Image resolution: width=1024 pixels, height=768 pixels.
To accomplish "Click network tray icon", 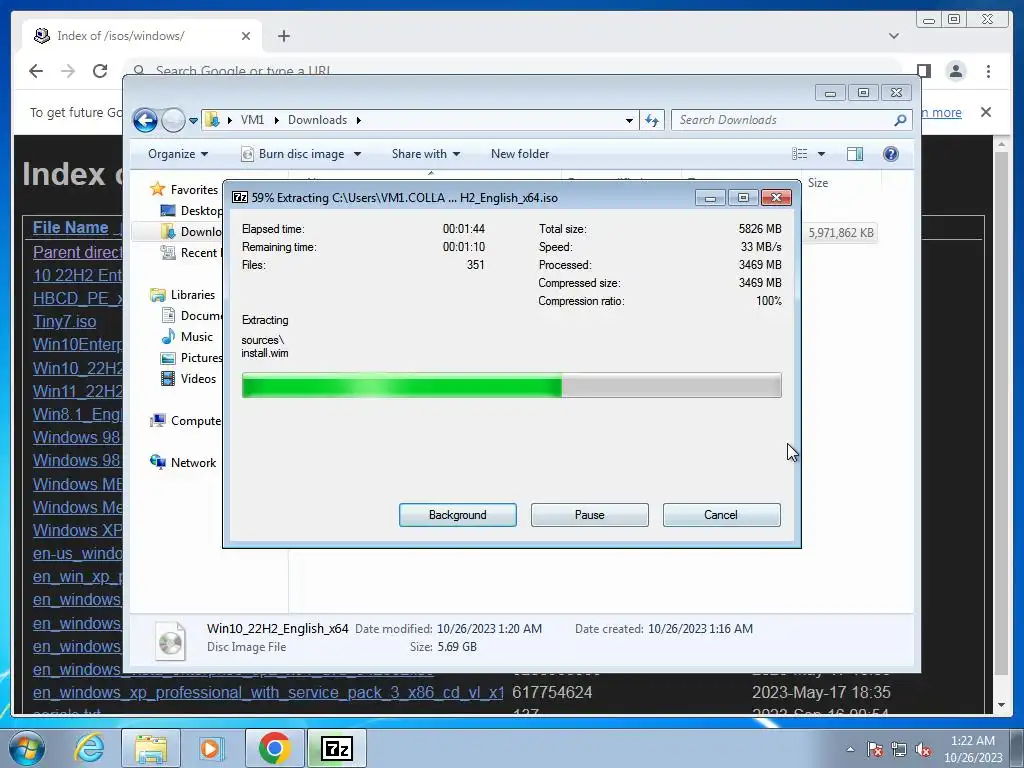I will (899, 749).
